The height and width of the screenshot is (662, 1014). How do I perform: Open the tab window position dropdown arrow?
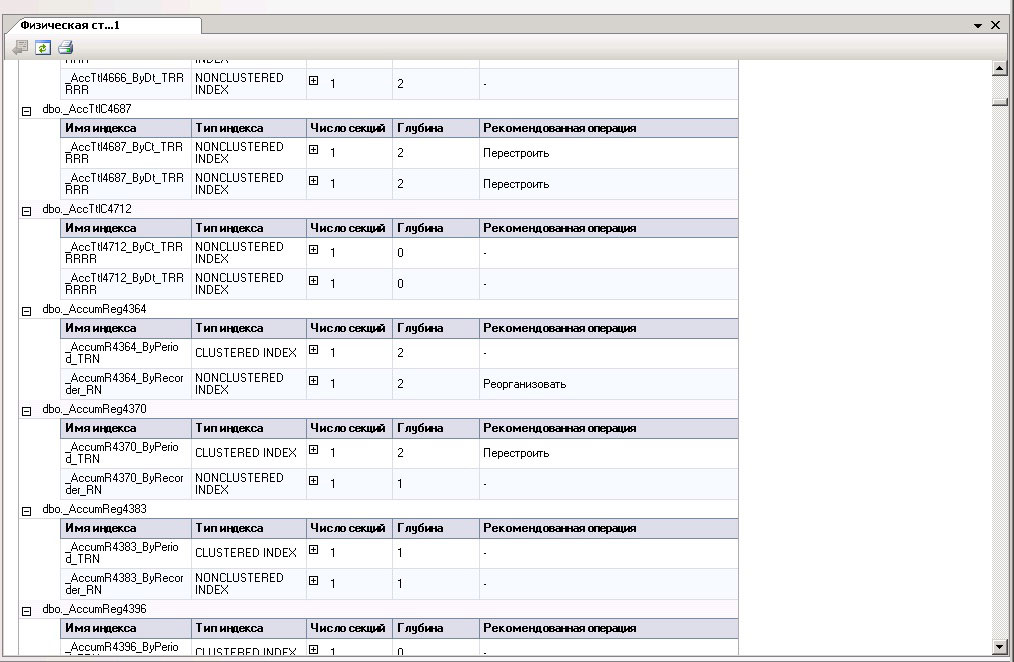tap(978, 26)
